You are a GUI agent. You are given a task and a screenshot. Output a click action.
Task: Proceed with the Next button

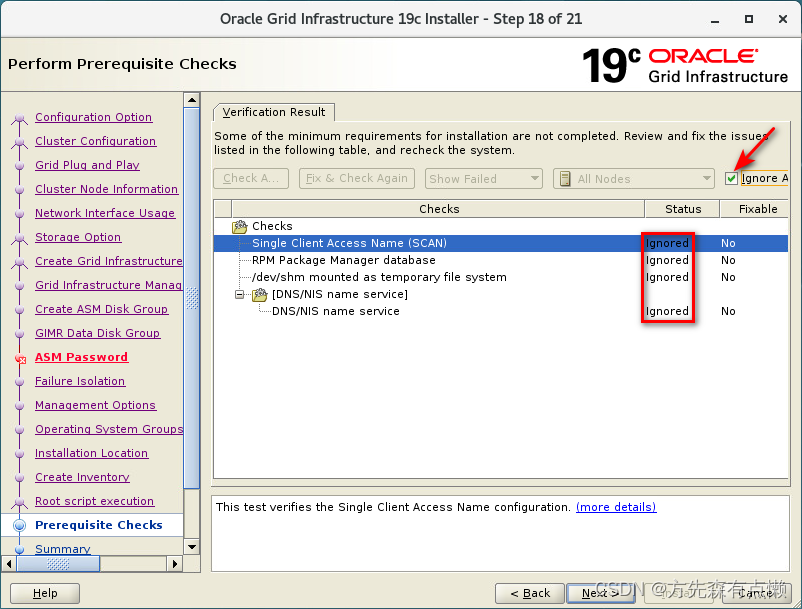601,593
